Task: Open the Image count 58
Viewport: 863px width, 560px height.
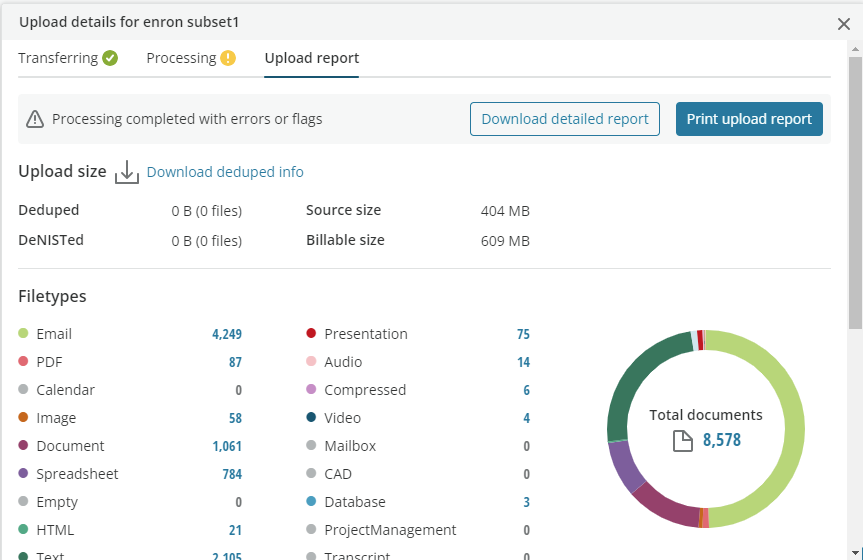Action: 235,418
